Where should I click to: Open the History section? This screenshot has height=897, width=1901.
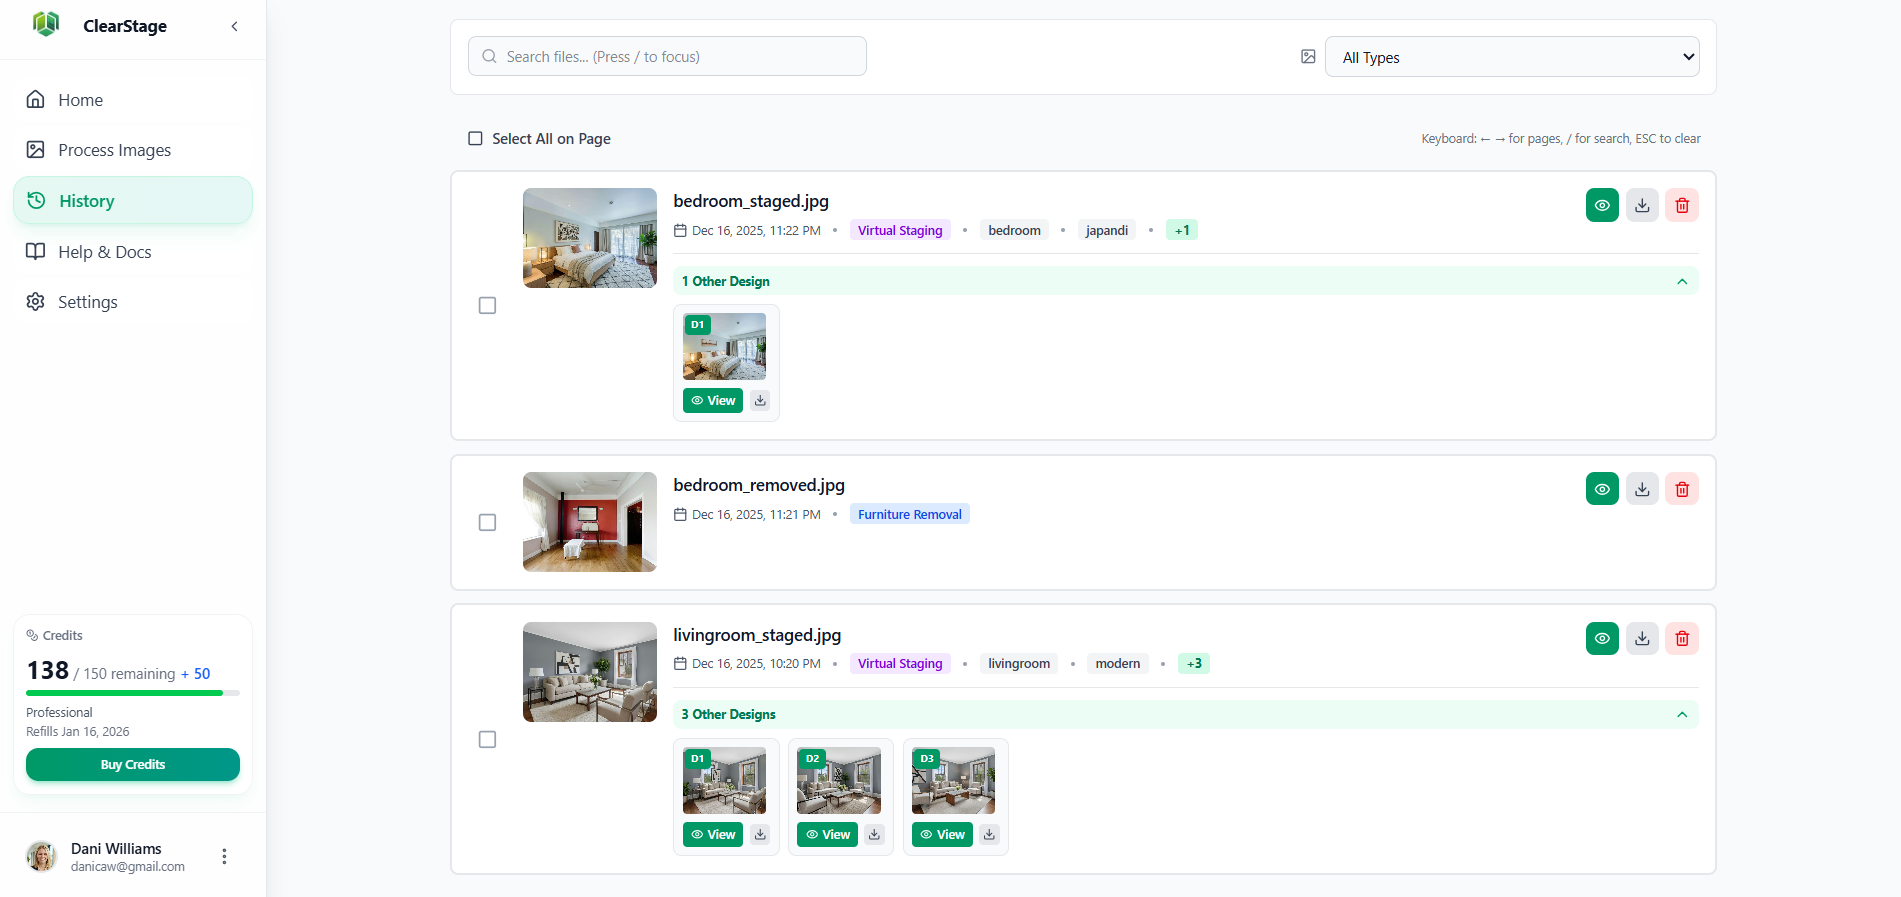click(133, 200)
